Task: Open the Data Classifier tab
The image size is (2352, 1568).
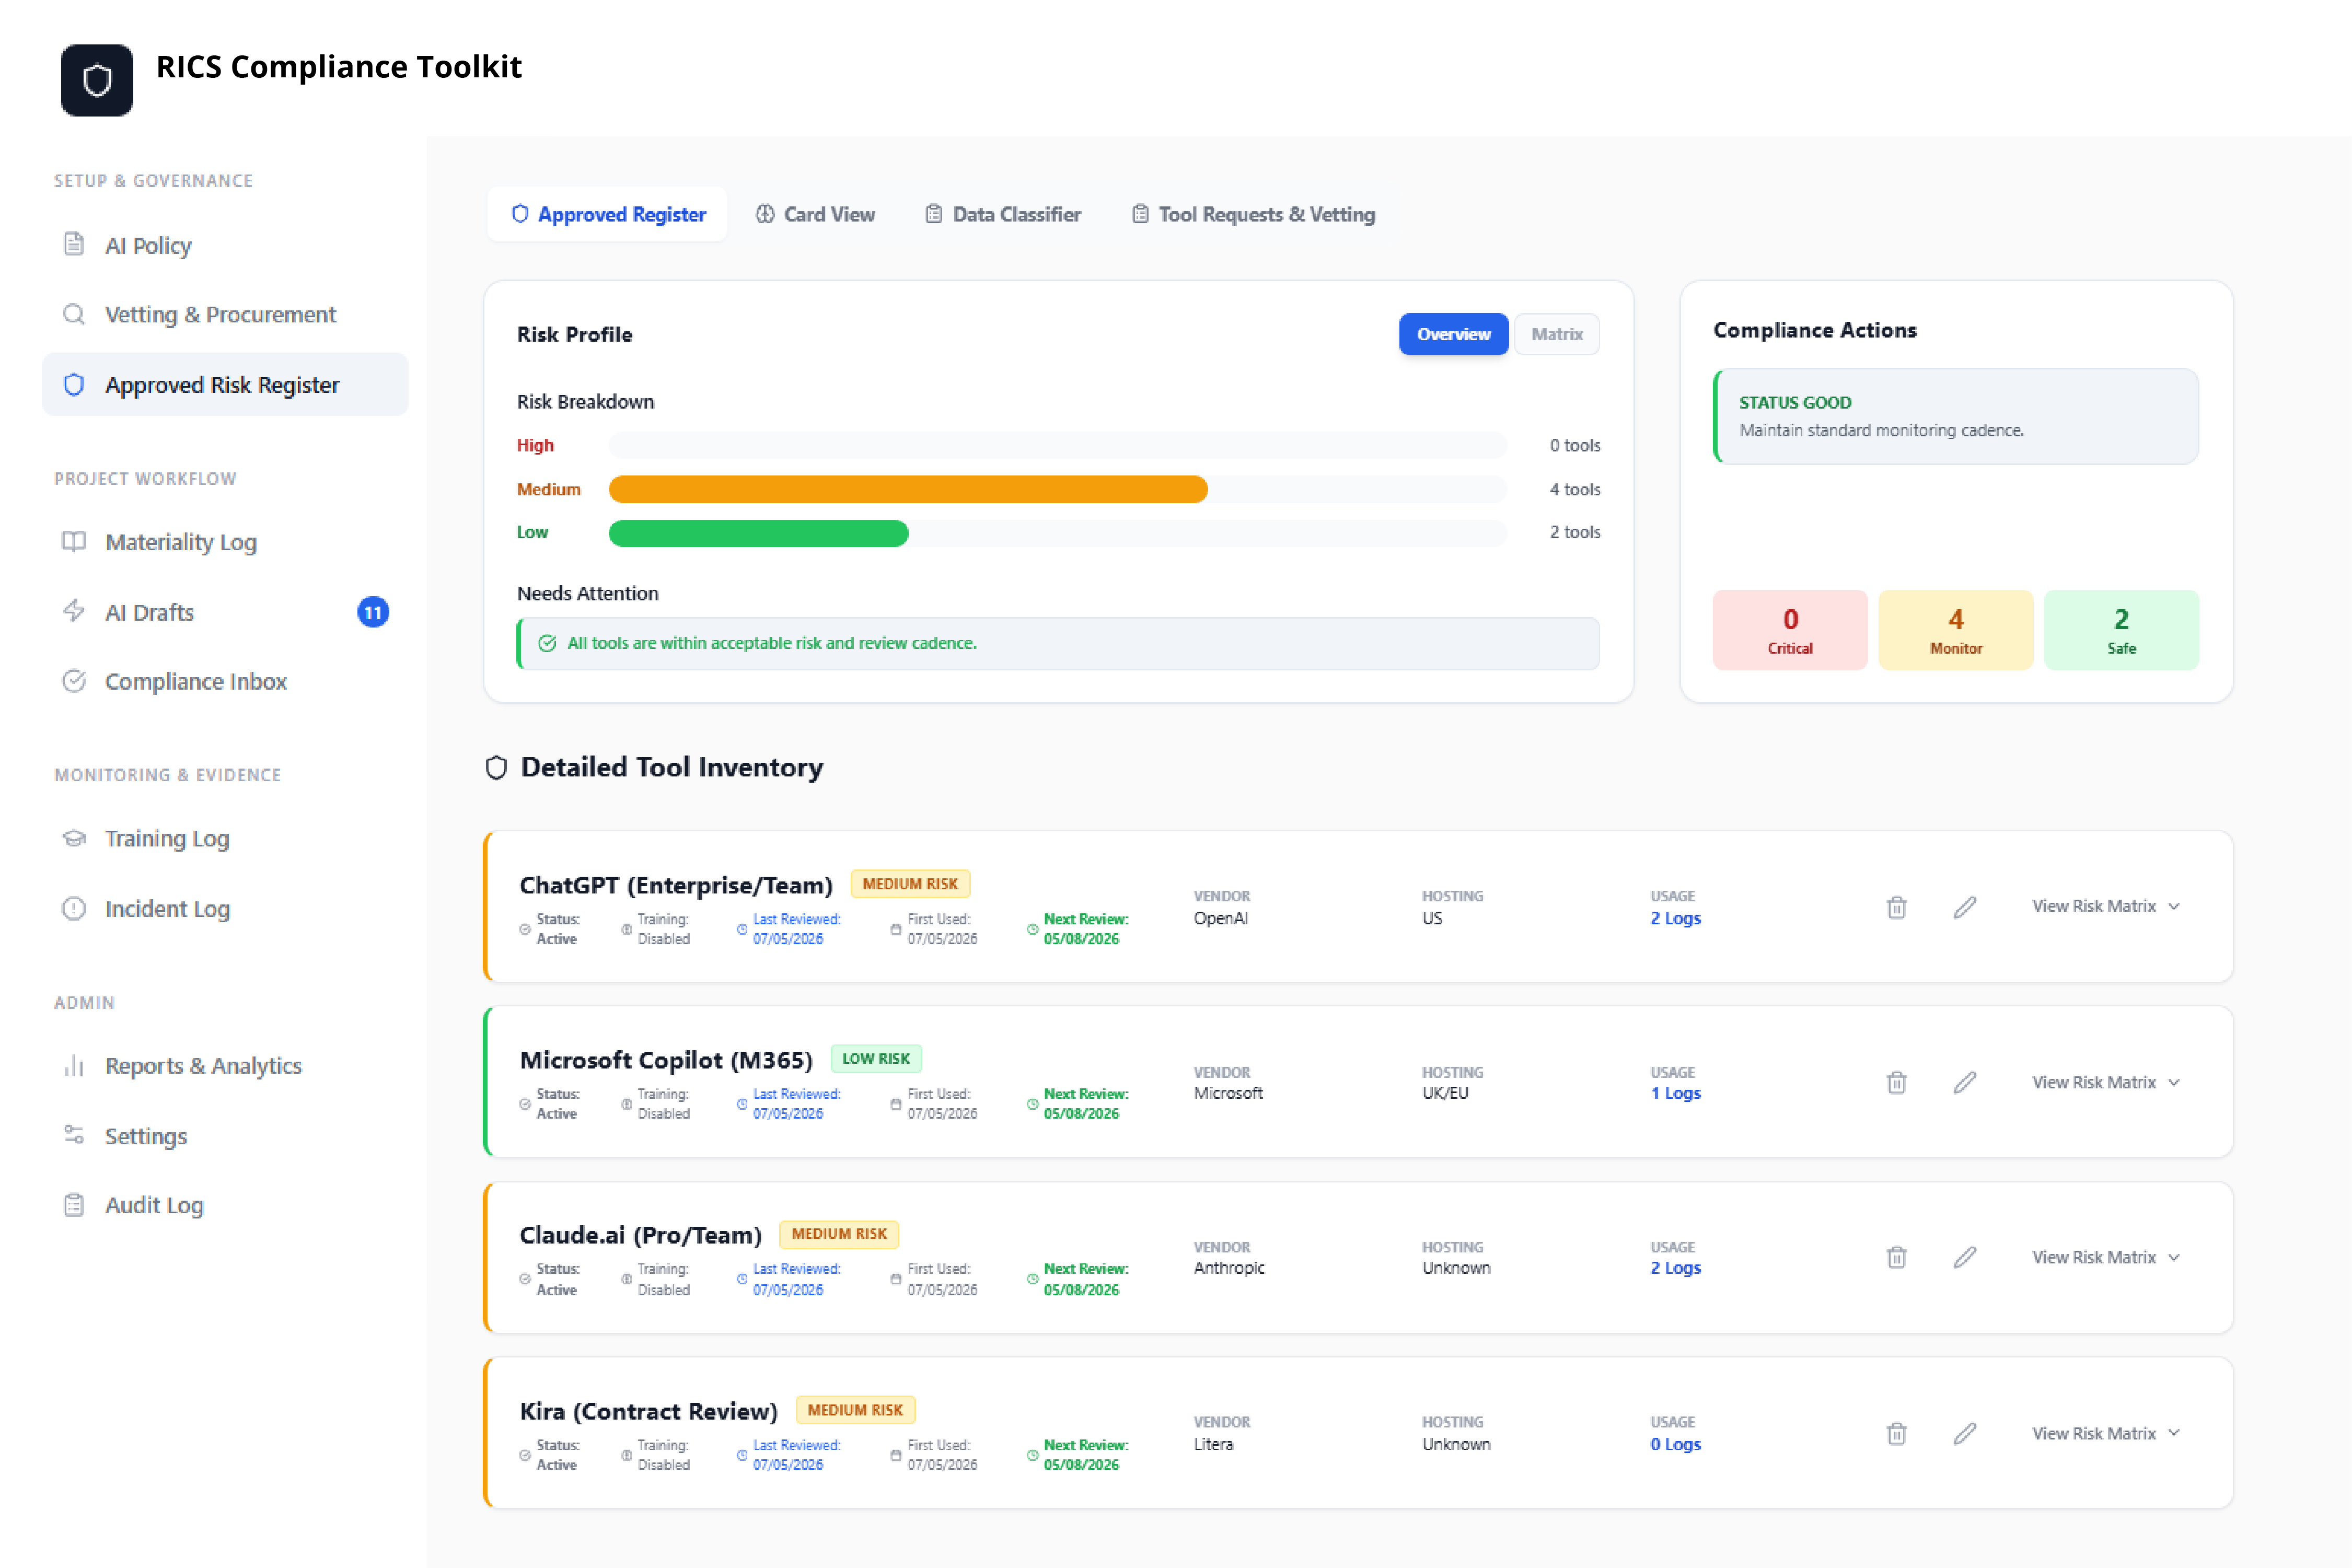Action: pos(1003,214)
